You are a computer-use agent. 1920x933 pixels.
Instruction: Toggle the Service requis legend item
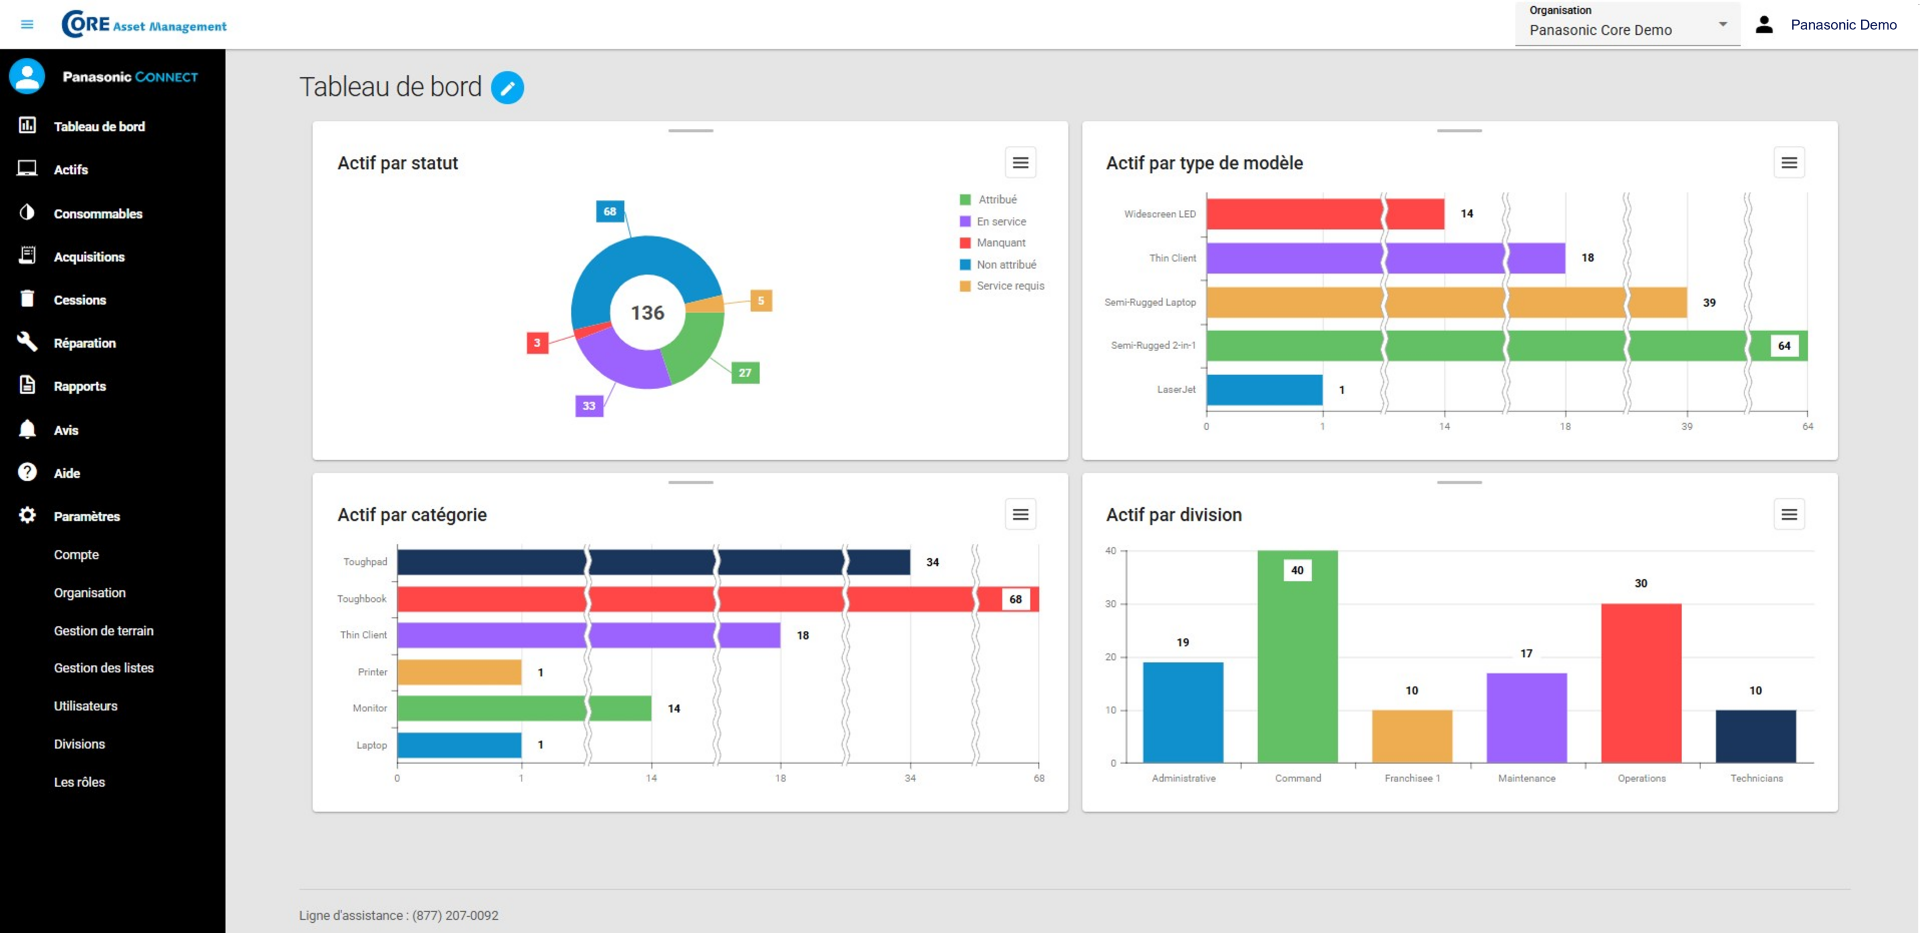click(x=1005, y=286)
